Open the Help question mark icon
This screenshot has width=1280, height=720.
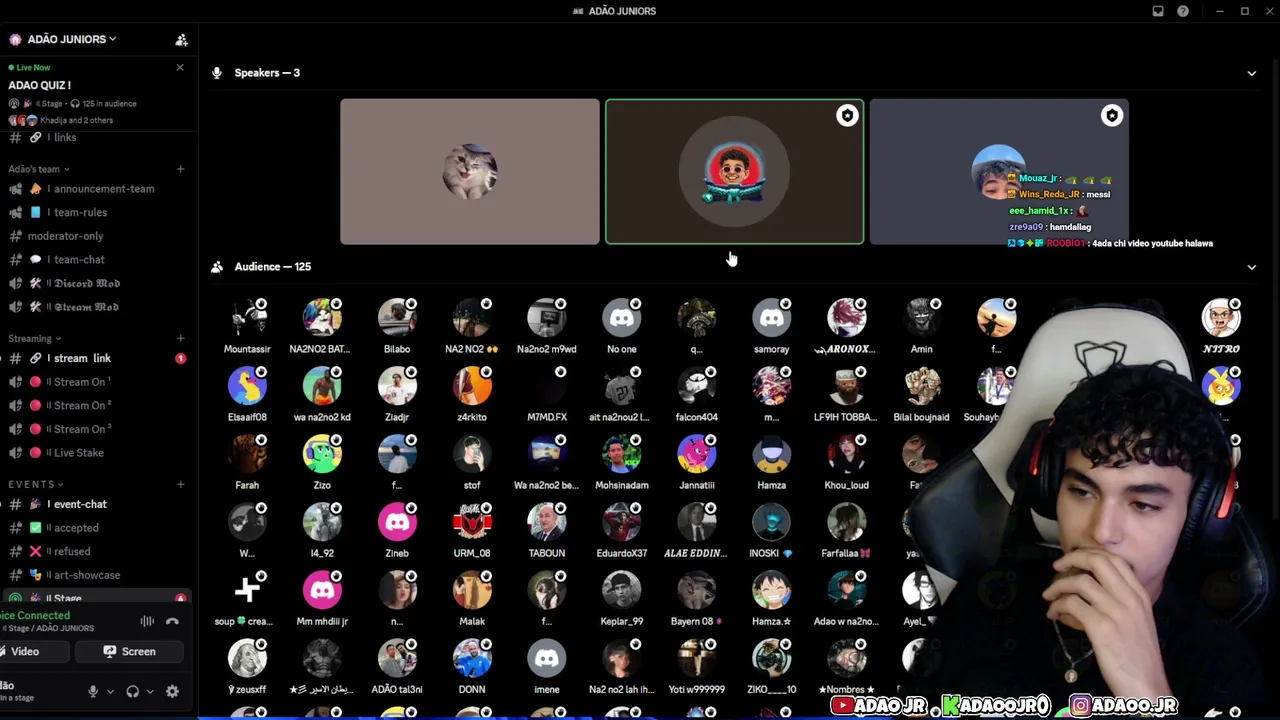click(1183, 11)
